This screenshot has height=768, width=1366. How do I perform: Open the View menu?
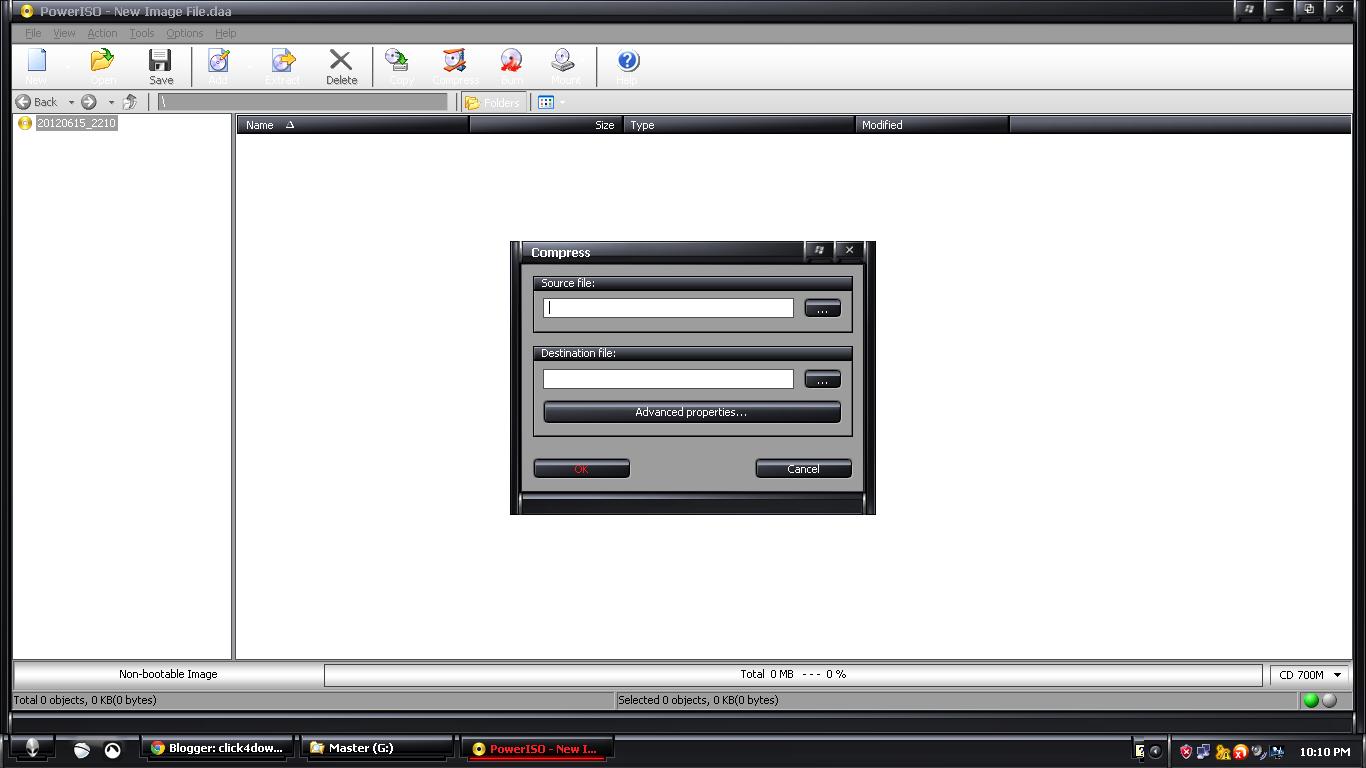coord(64,33)
